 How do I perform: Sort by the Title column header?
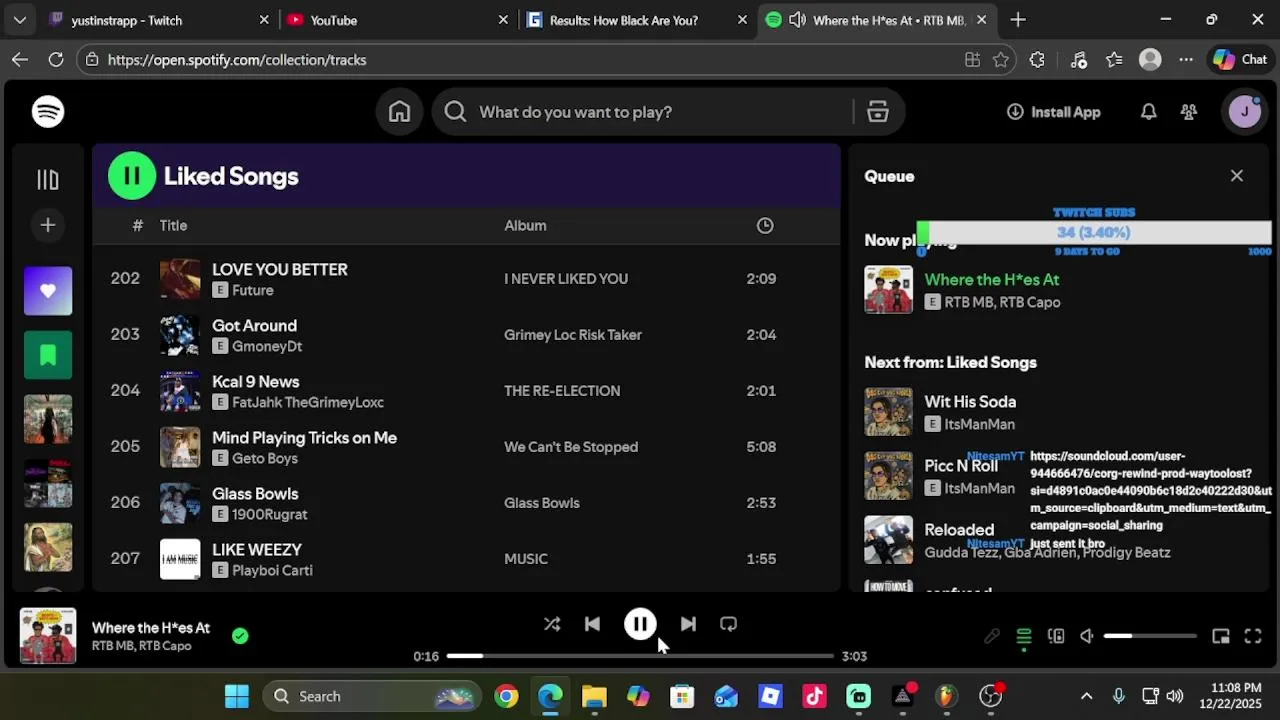173,226
